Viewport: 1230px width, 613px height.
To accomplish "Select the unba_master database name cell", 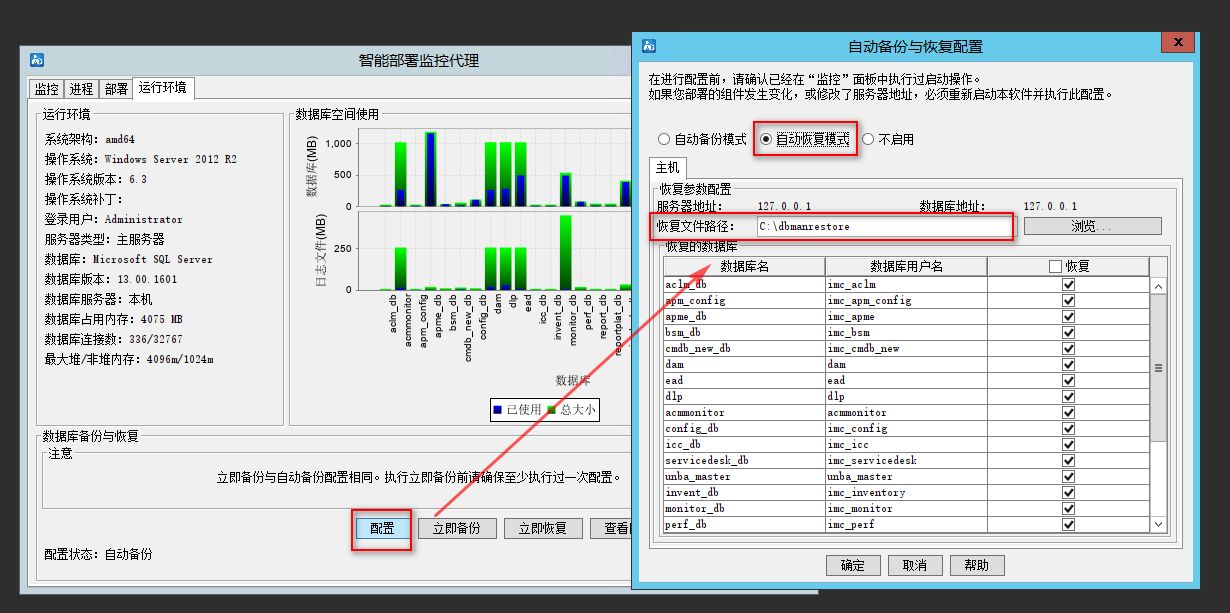I will [x=744, y=477].
